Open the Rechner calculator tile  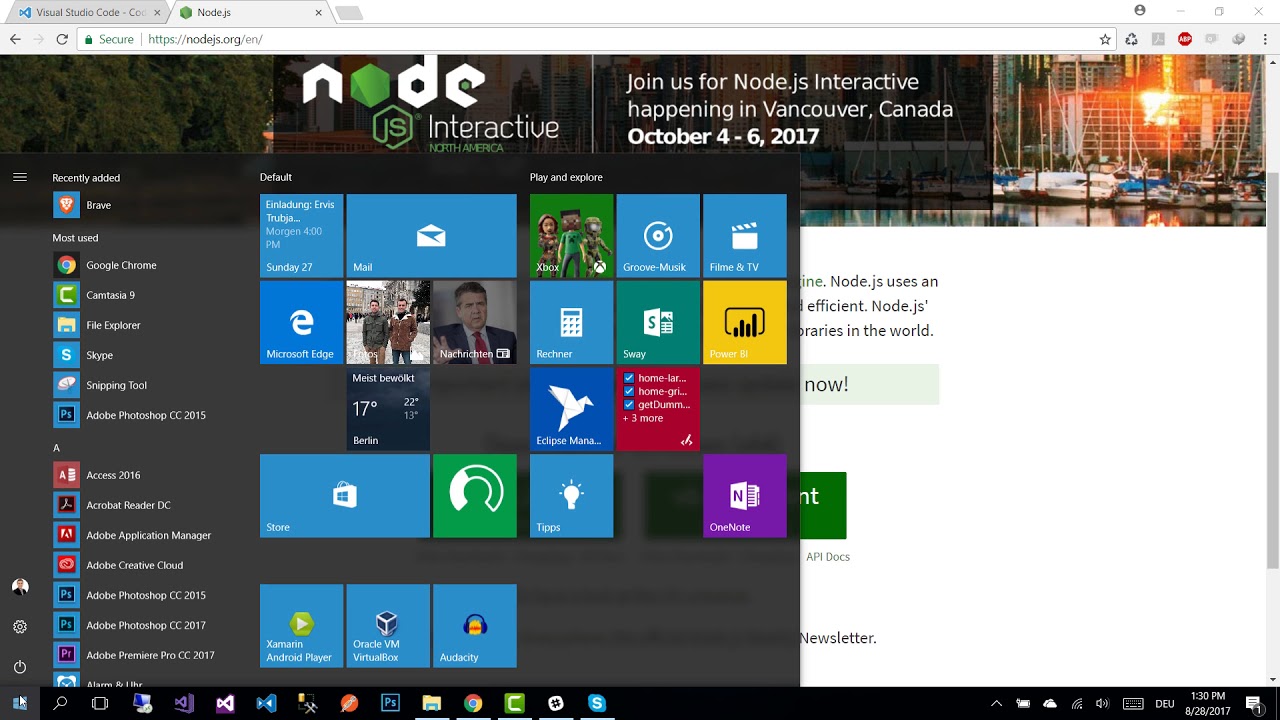point(571,322)
